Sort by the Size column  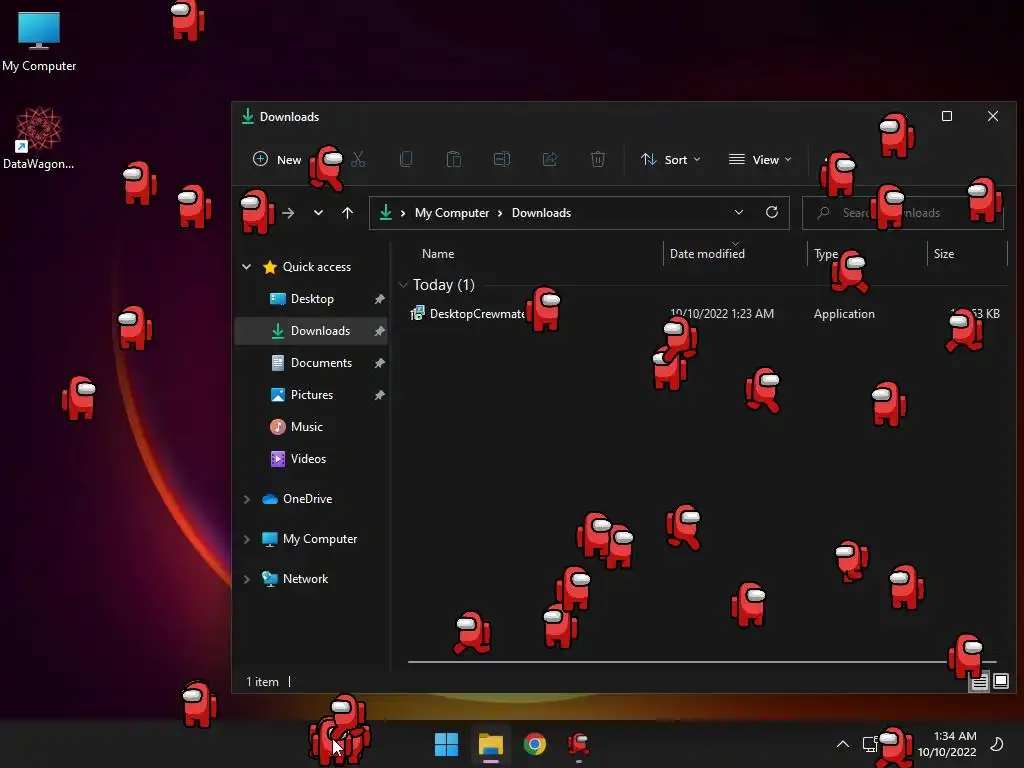click(944, 253)
